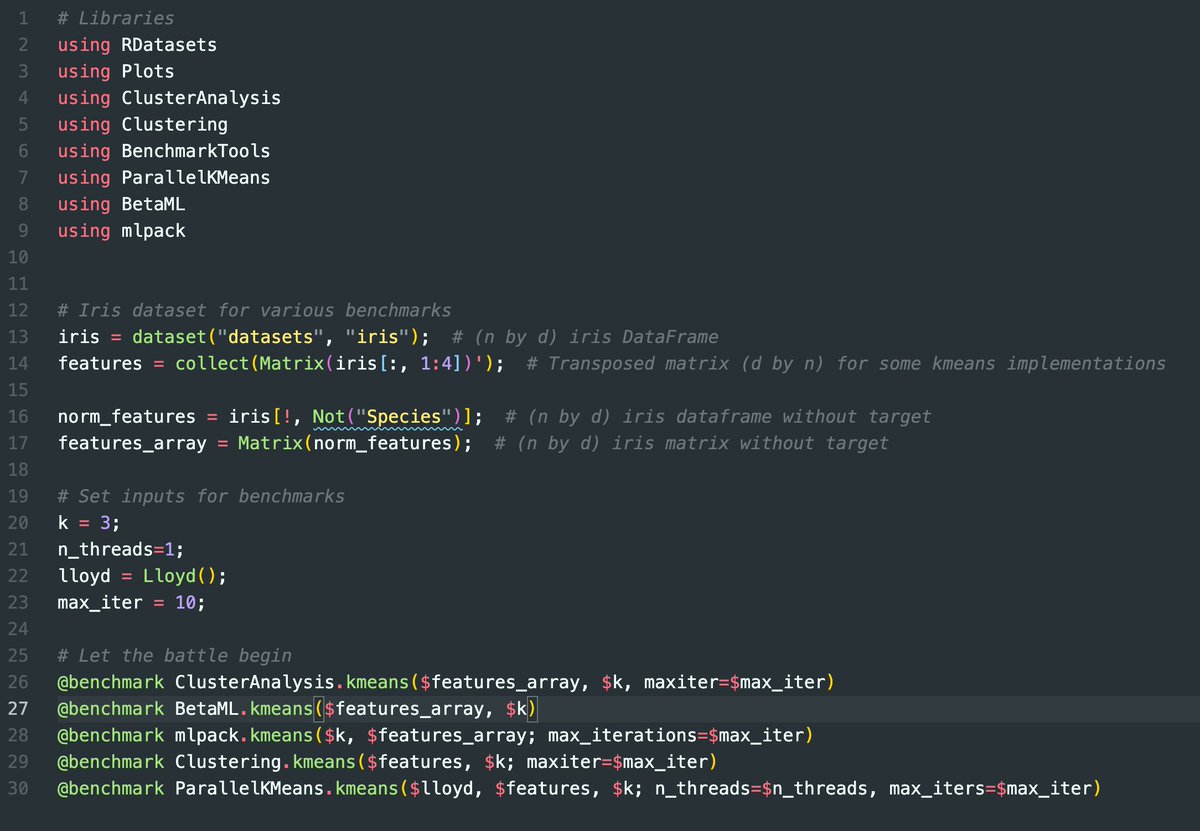Click line number 27 in the gutter
This screenshot has height=831, width=1200.
(19, 709)
